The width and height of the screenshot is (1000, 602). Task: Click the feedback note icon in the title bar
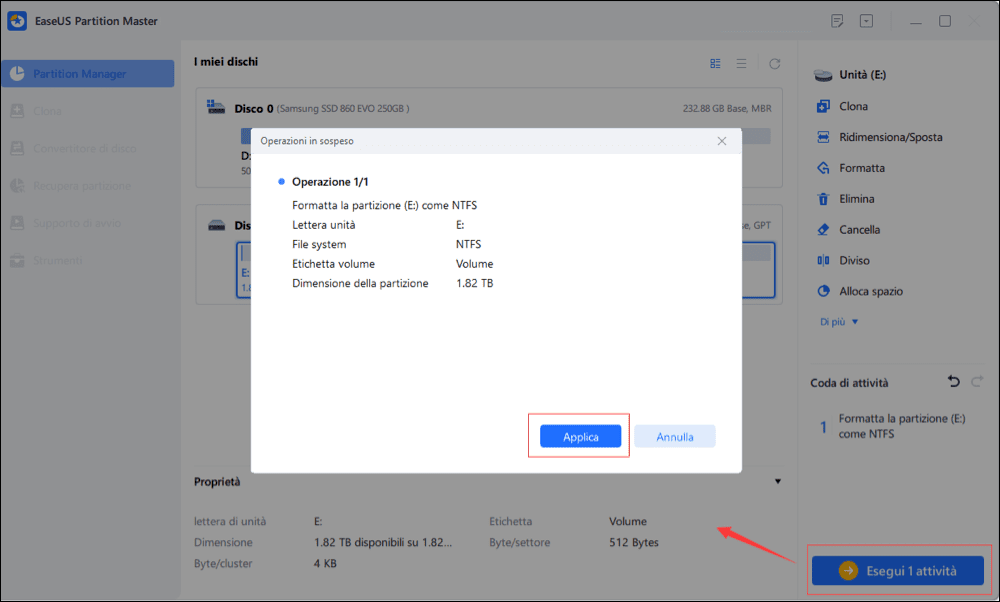tap(837, 21)
